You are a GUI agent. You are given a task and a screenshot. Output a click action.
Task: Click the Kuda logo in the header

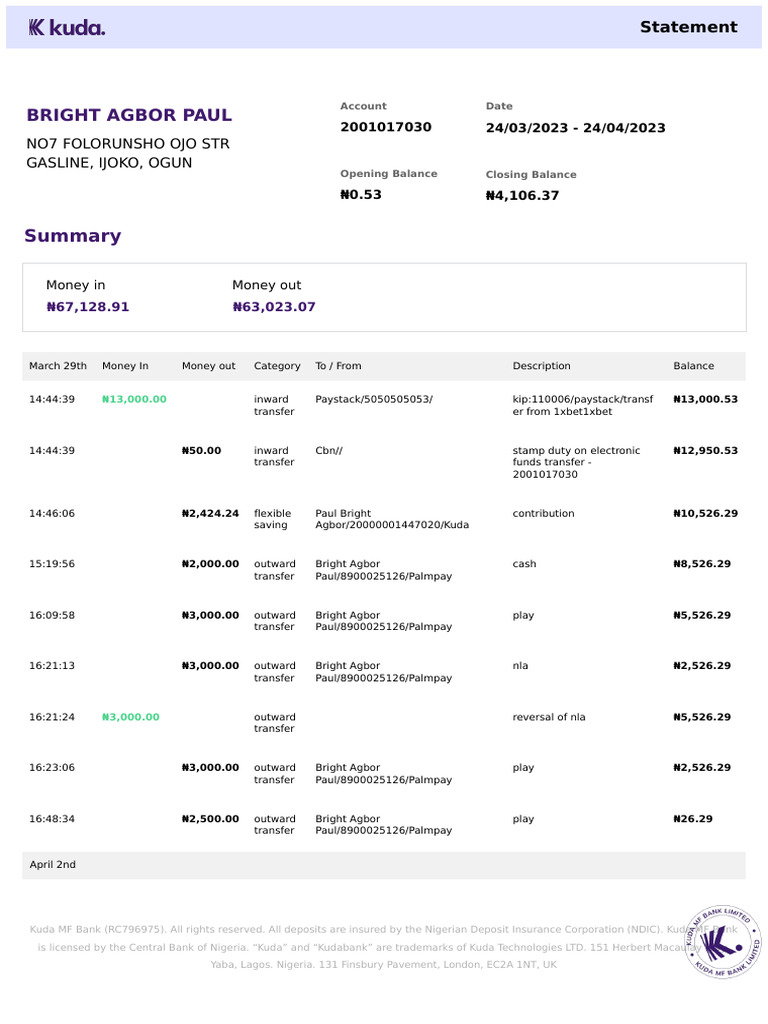click(x=66, y=28)
